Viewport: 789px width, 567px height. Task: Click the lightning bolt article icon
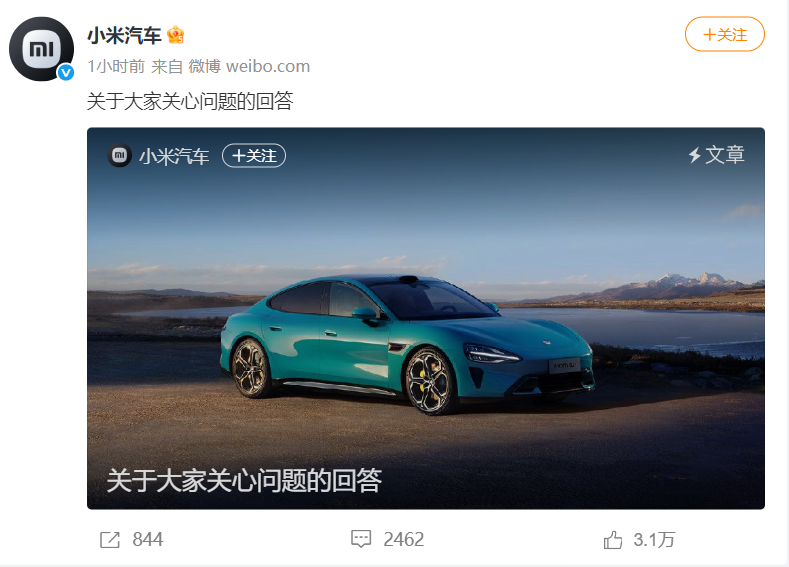click(x=695, y=155)
